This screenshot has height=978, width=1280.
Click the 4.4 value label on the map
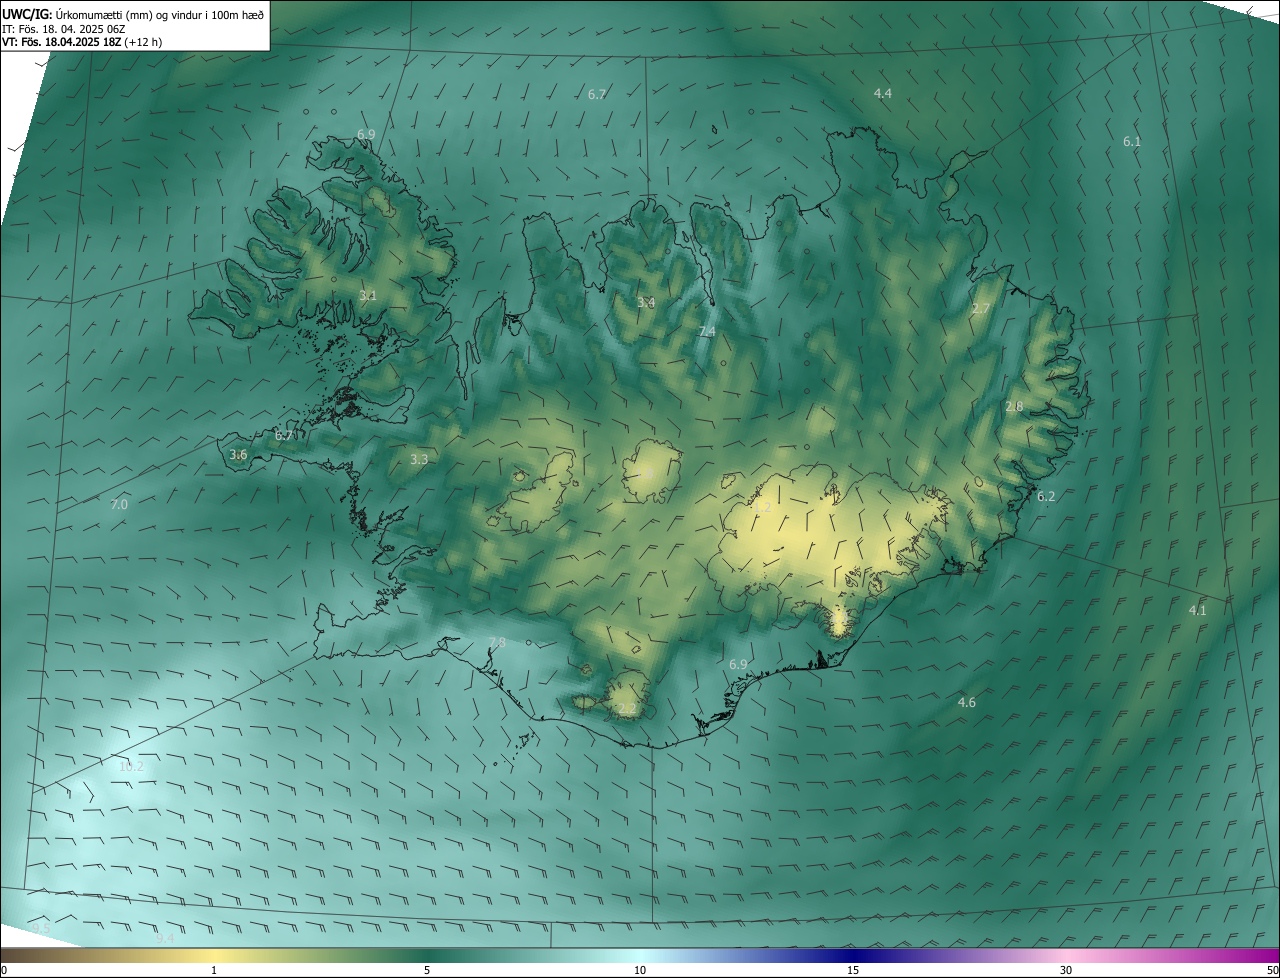(x=882, y=93)
